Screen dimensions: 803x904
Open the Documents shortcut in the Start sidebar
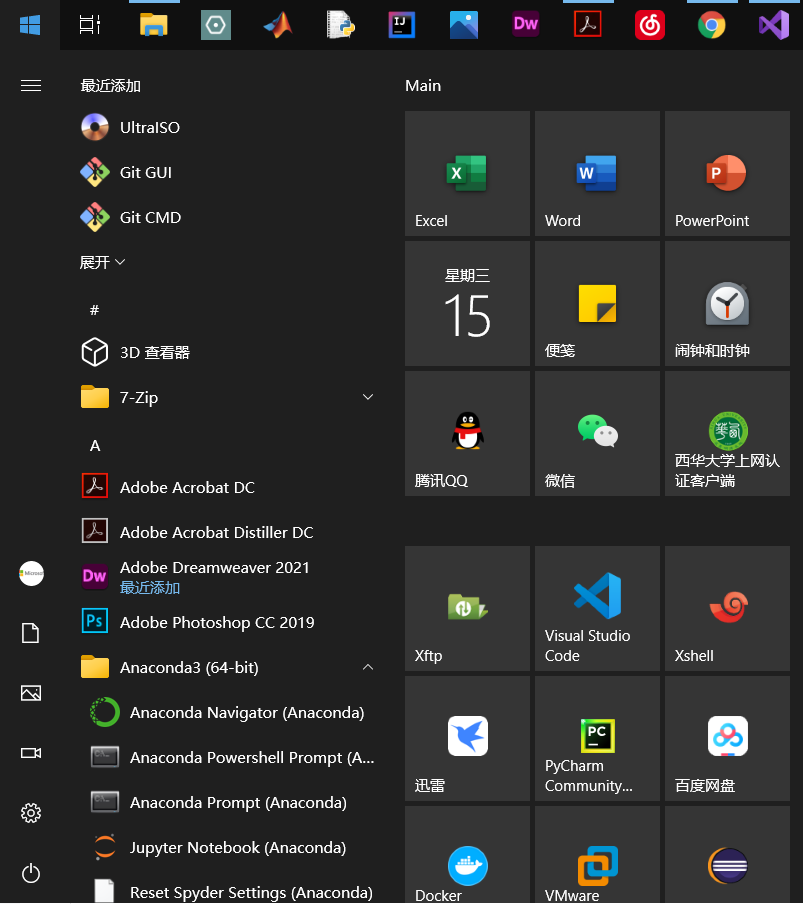[31, 633]
